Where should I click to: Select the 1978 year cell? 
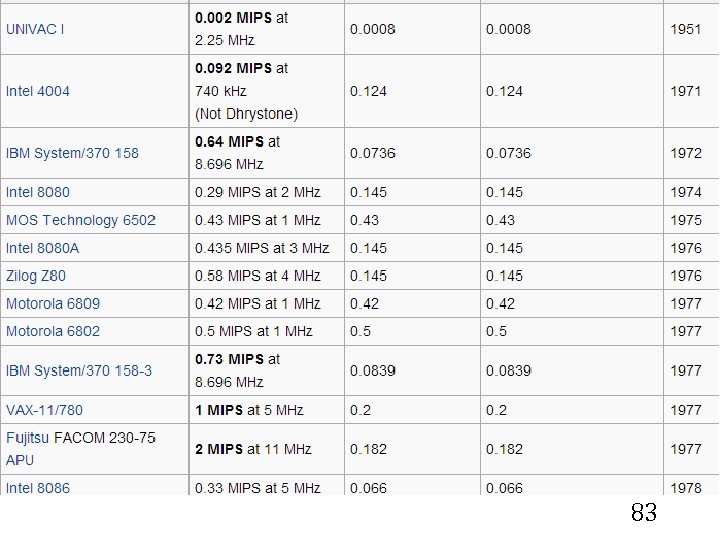[685, 488]
